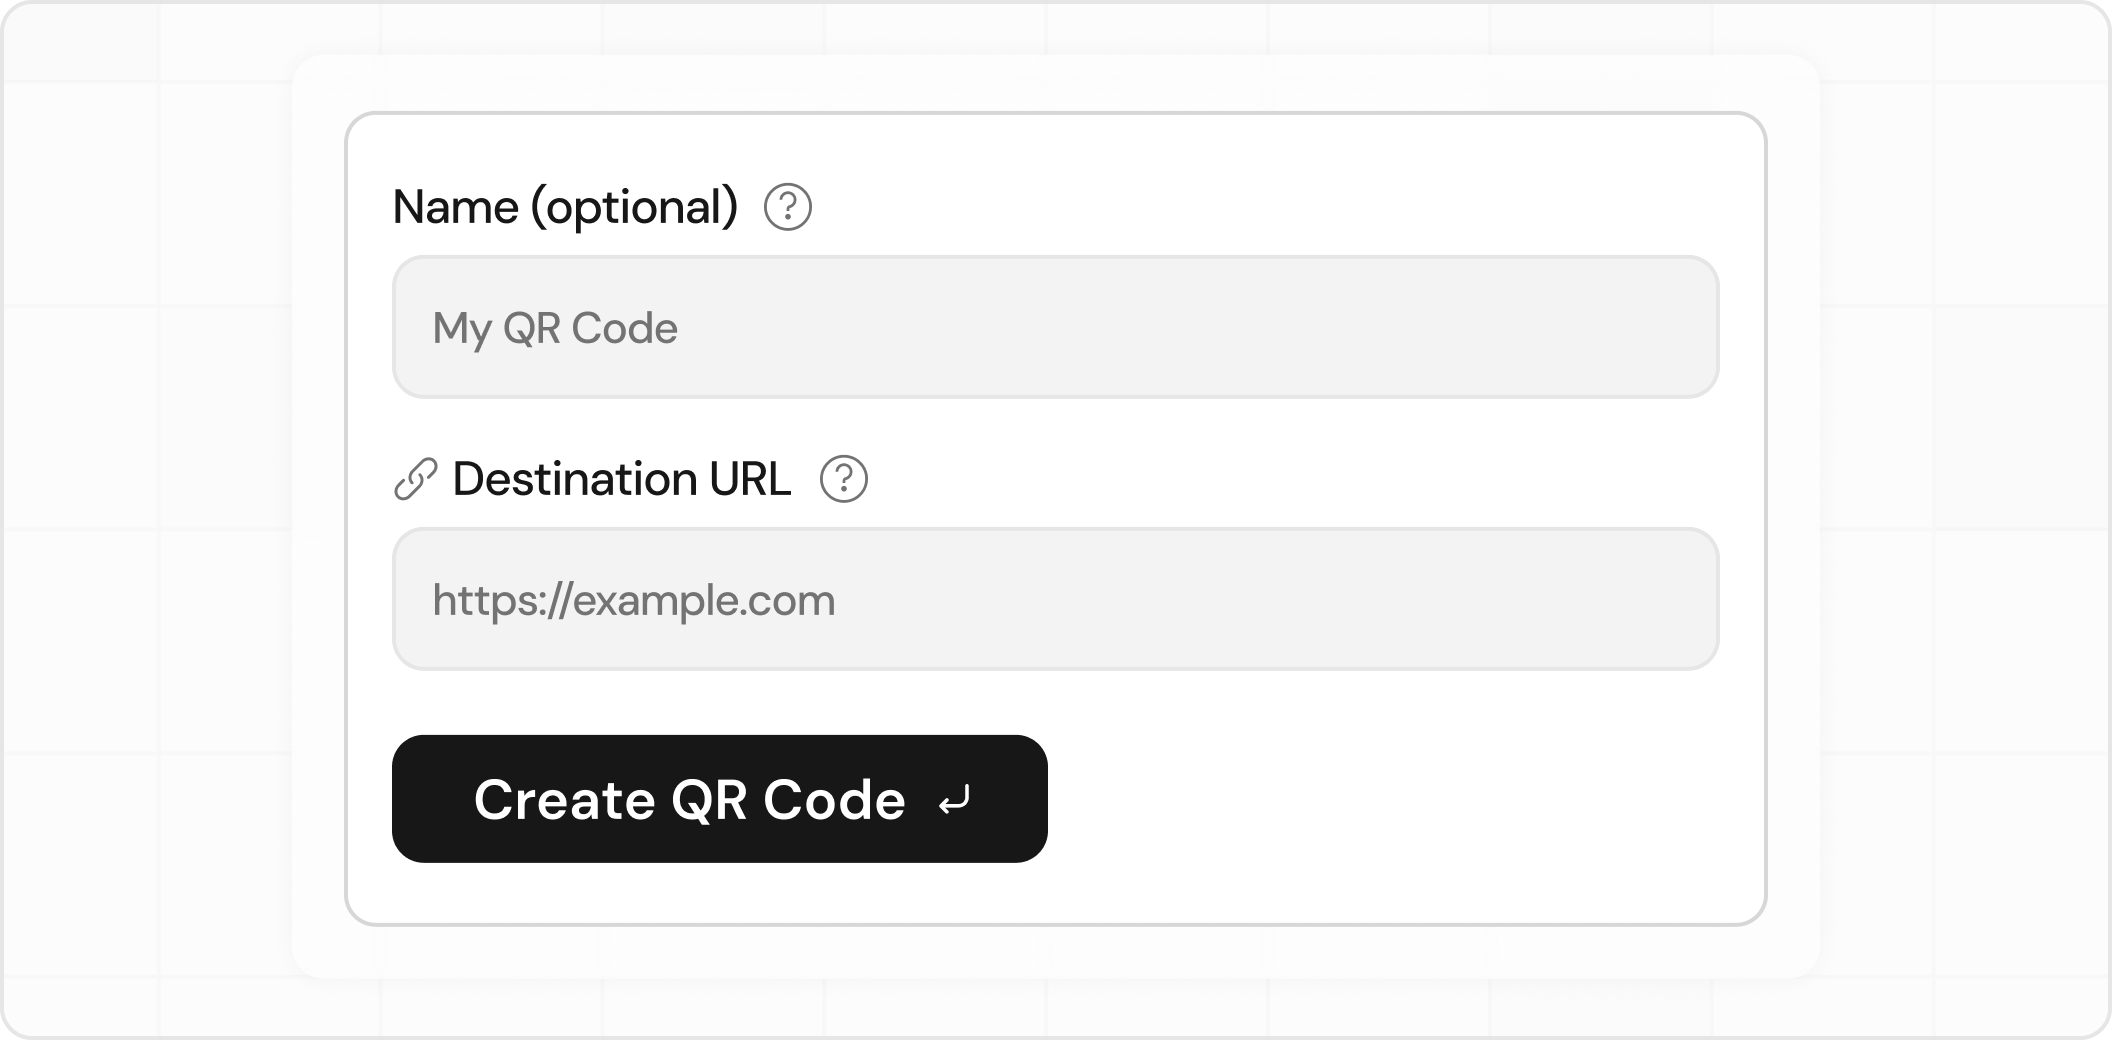Image resolution: width=2112 pixels, height=1040 pixels.
Task: Click the word "Name" above the first field
Action: coord(456,208)
